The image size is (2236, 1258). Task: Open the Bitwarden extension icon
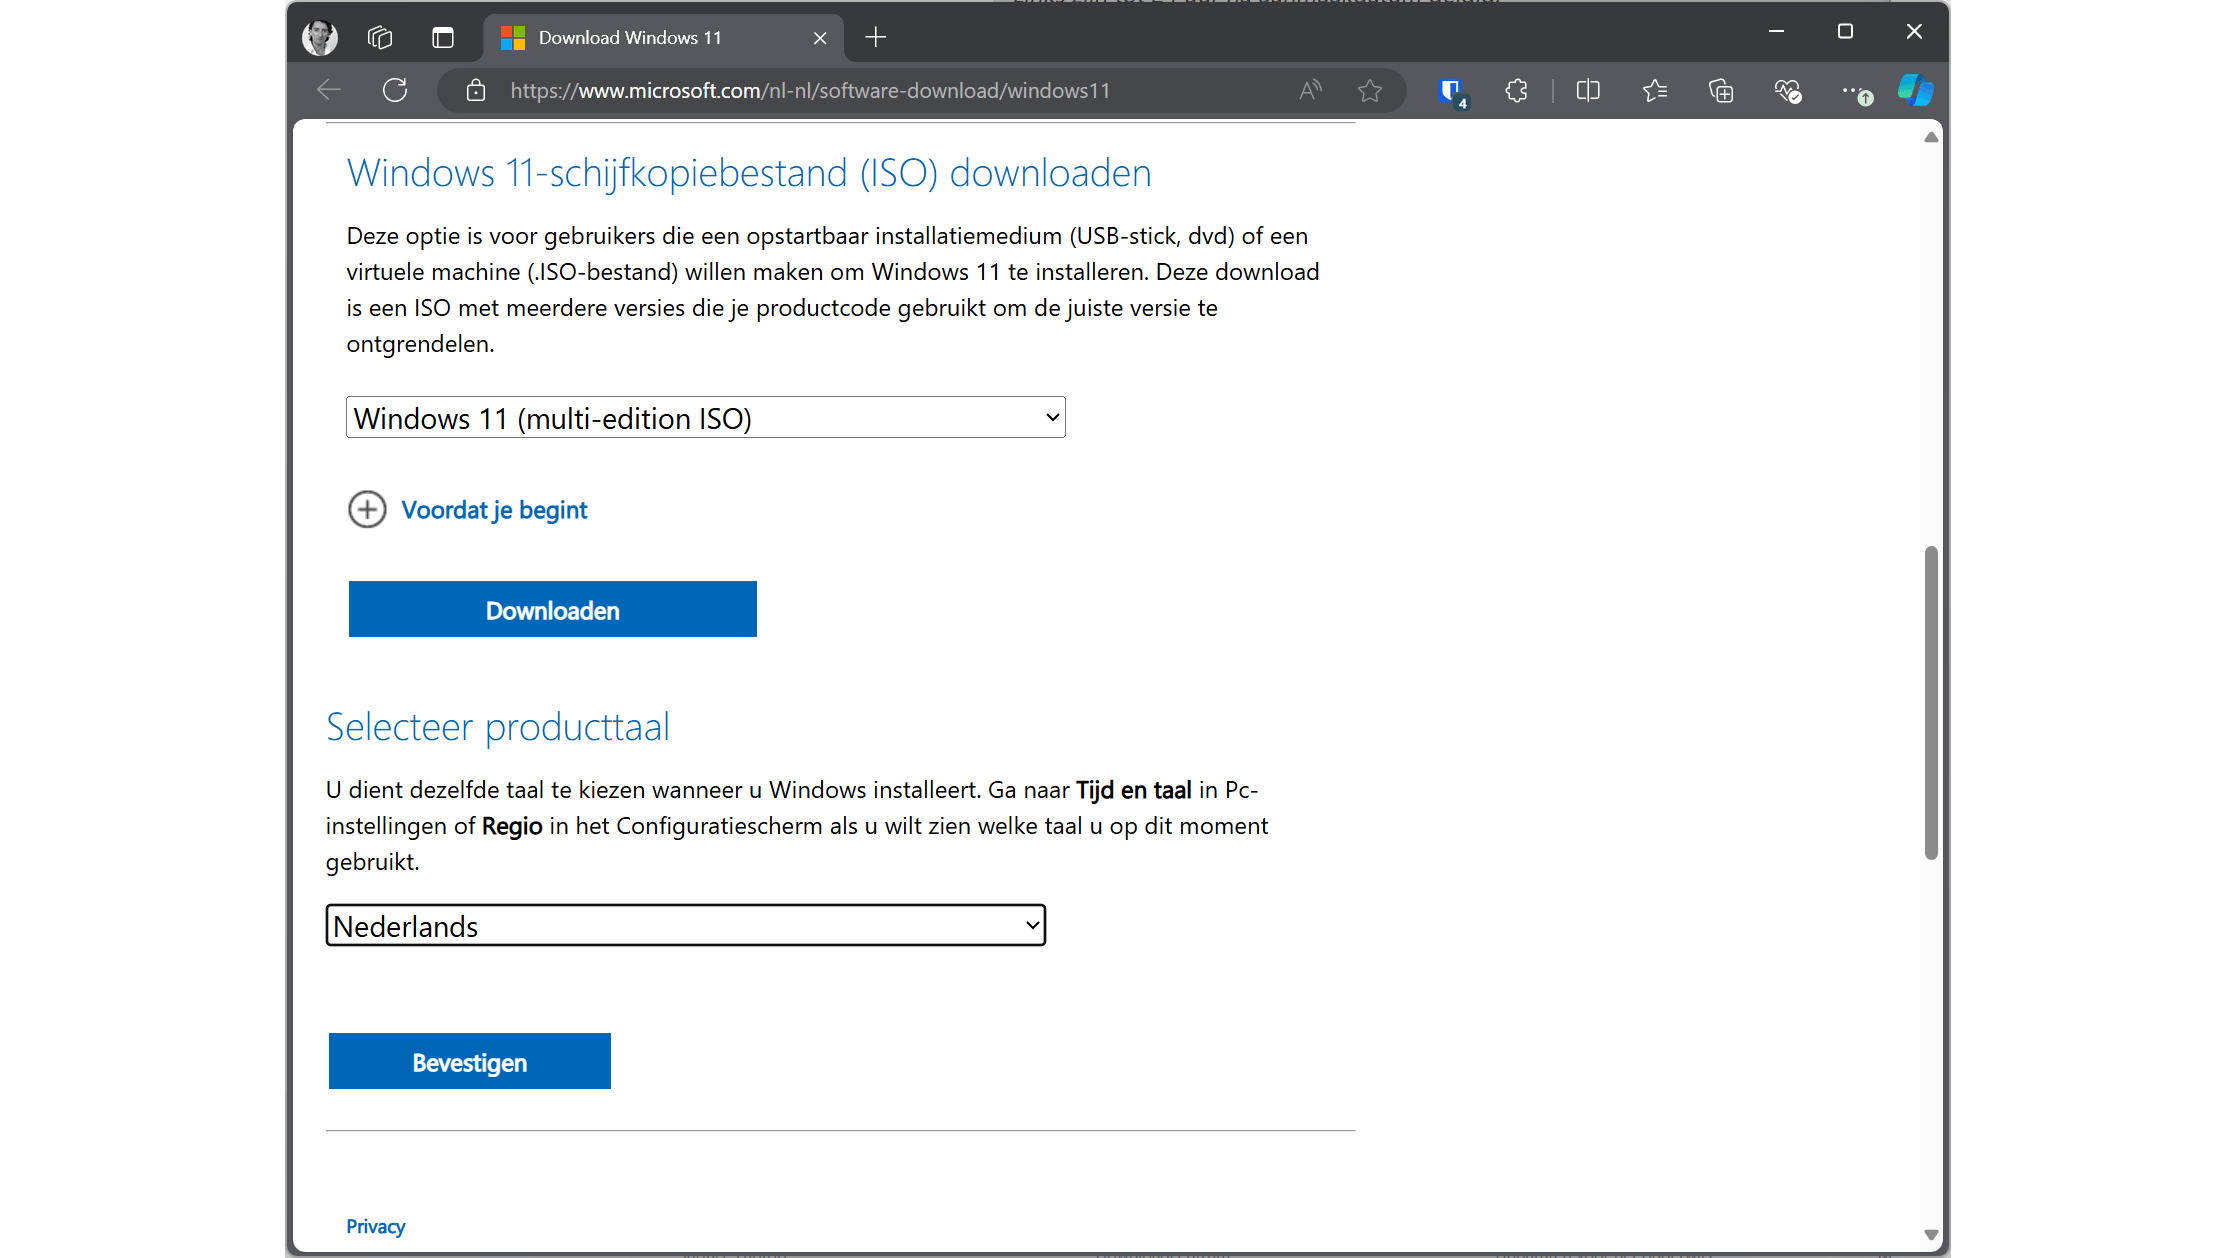pyautogui.click(x=1451, y=91)
